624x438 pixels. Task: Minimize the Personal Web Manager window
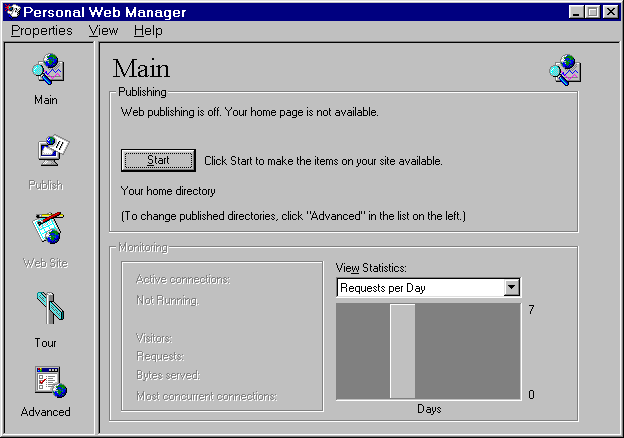[x=576, y=12]
